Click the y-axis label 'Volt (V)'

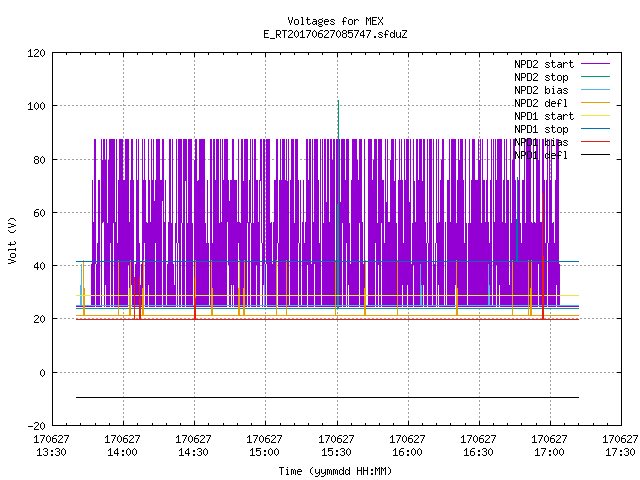pyautogui.click(x=13, y=240)
